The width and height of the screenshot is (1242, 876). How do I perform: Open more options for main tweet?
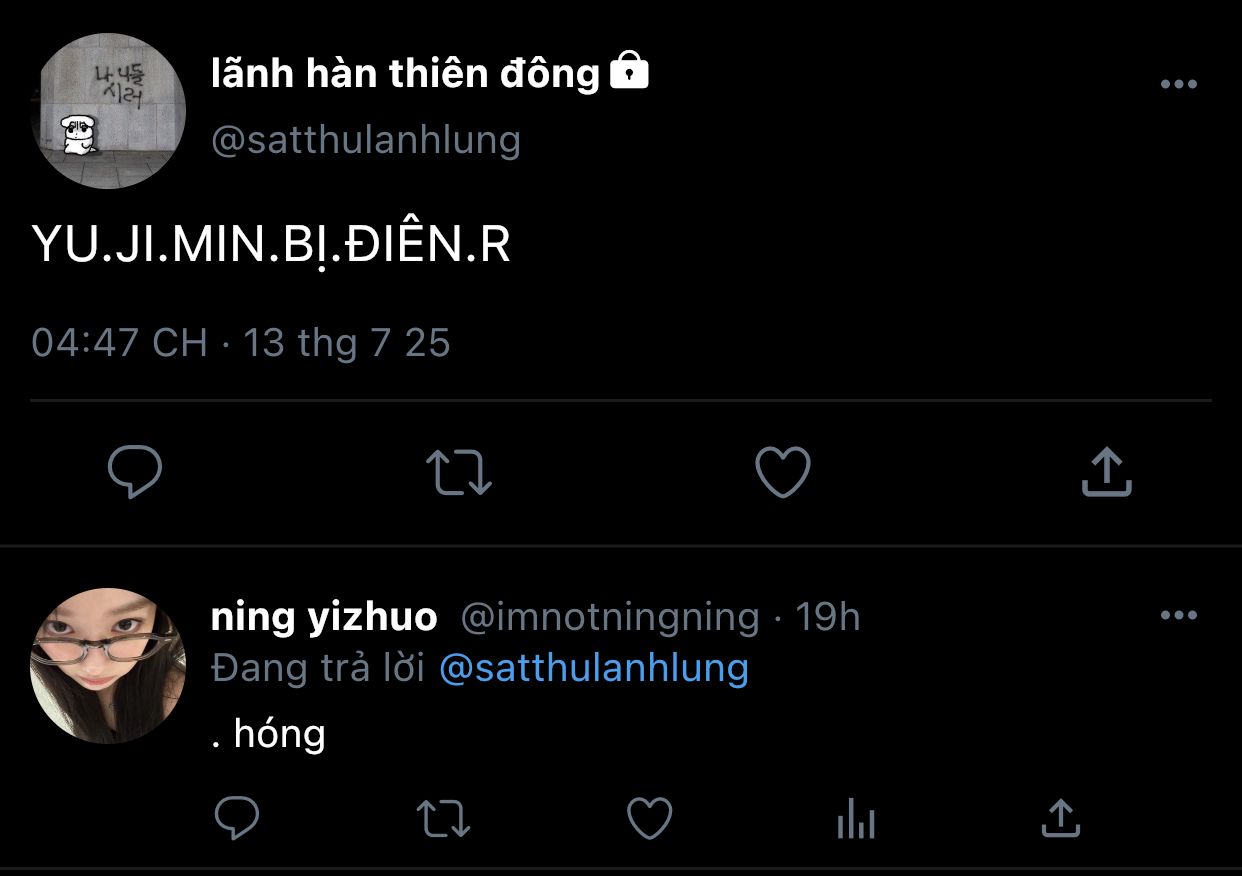(x=1178, y=85)
